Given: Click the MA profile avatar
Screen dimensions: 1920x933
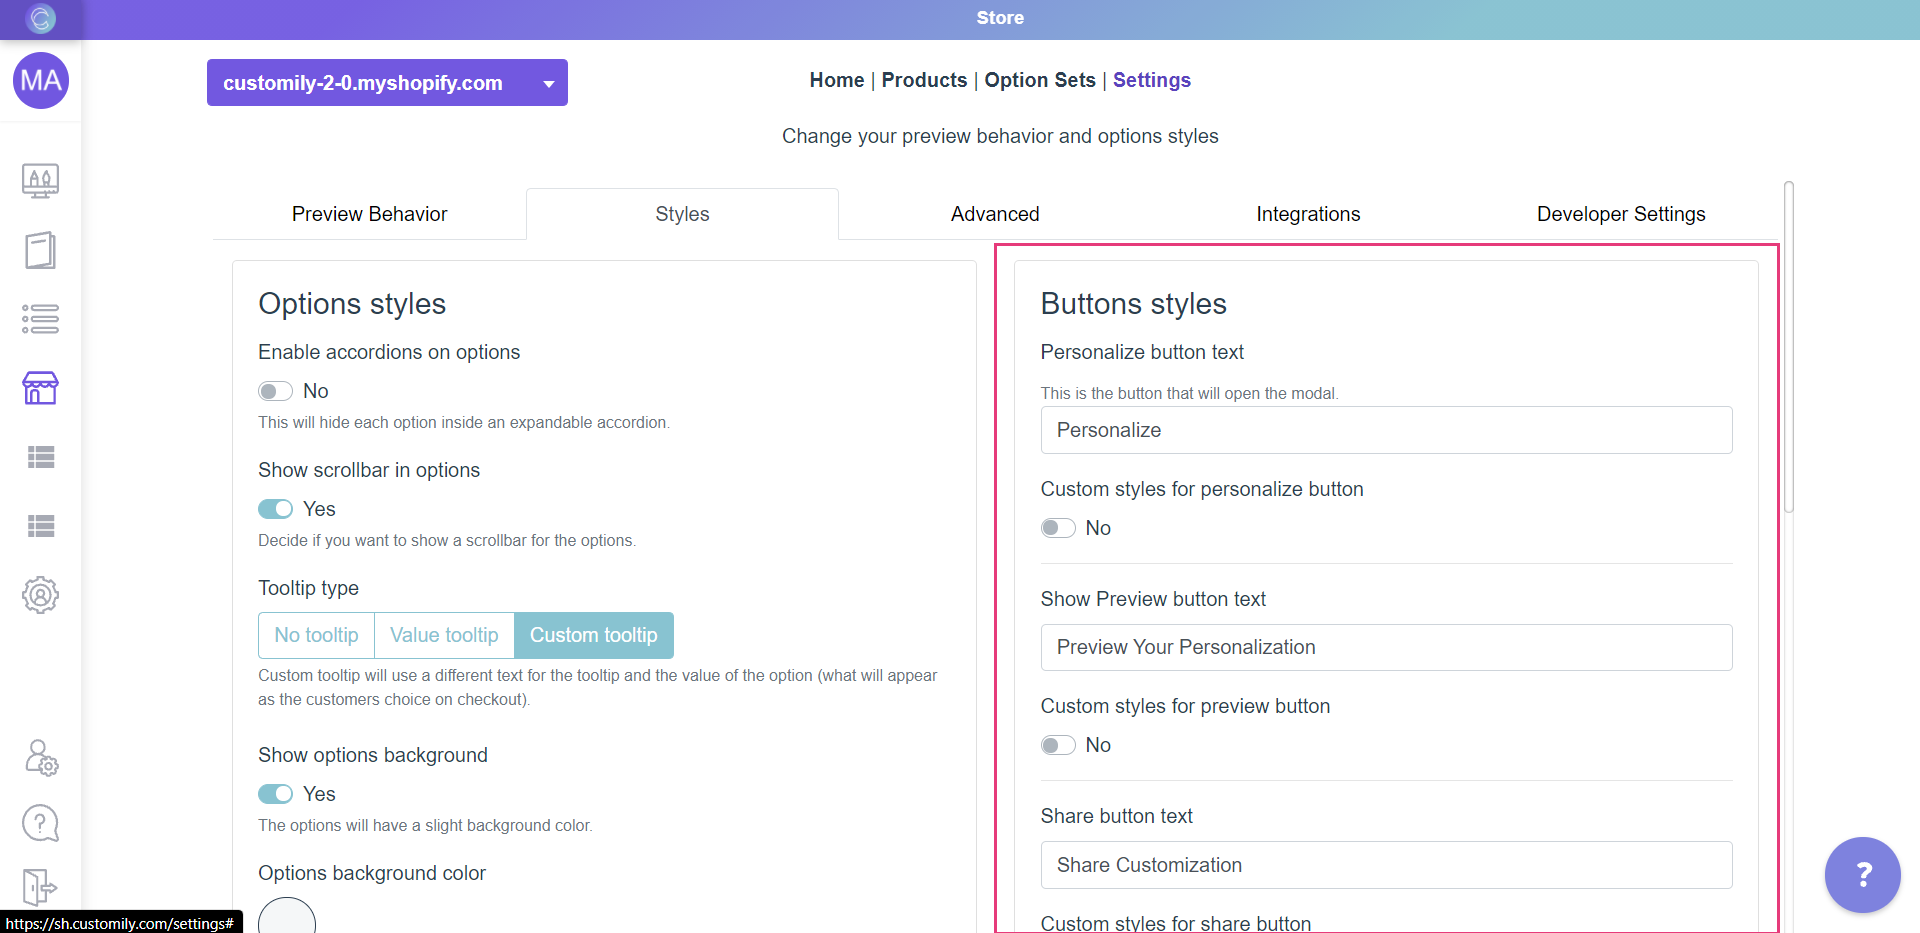Looking at the screenshot, I should pos(40,81).
